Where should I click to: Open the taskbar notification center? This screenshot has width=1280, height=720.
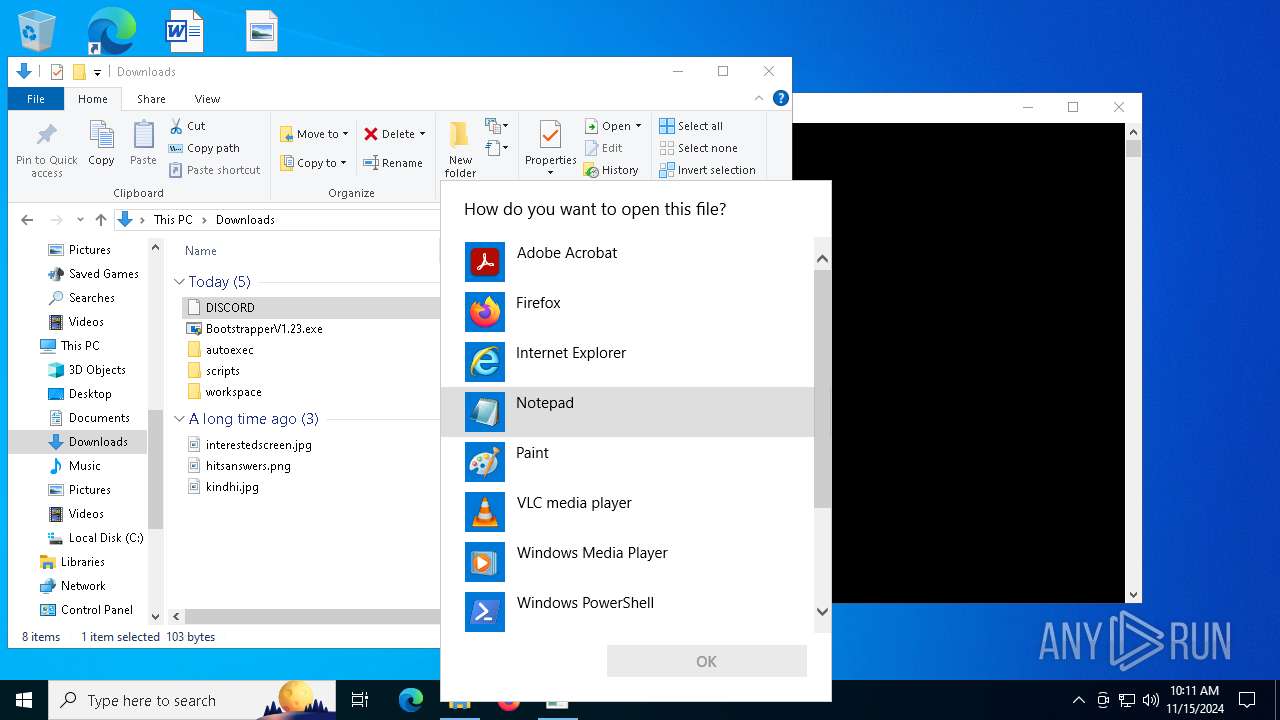tap(1247, 700)
